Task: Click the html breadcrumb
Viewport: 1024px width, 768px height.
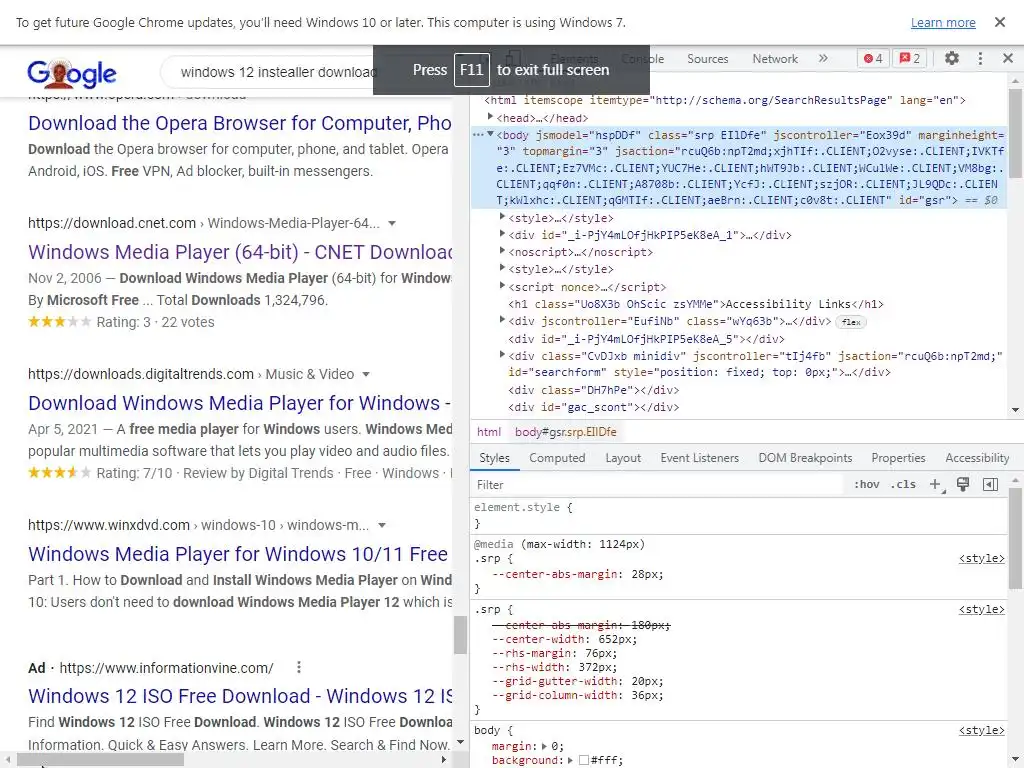Action: pyautogui.click(x=488, y=432)
